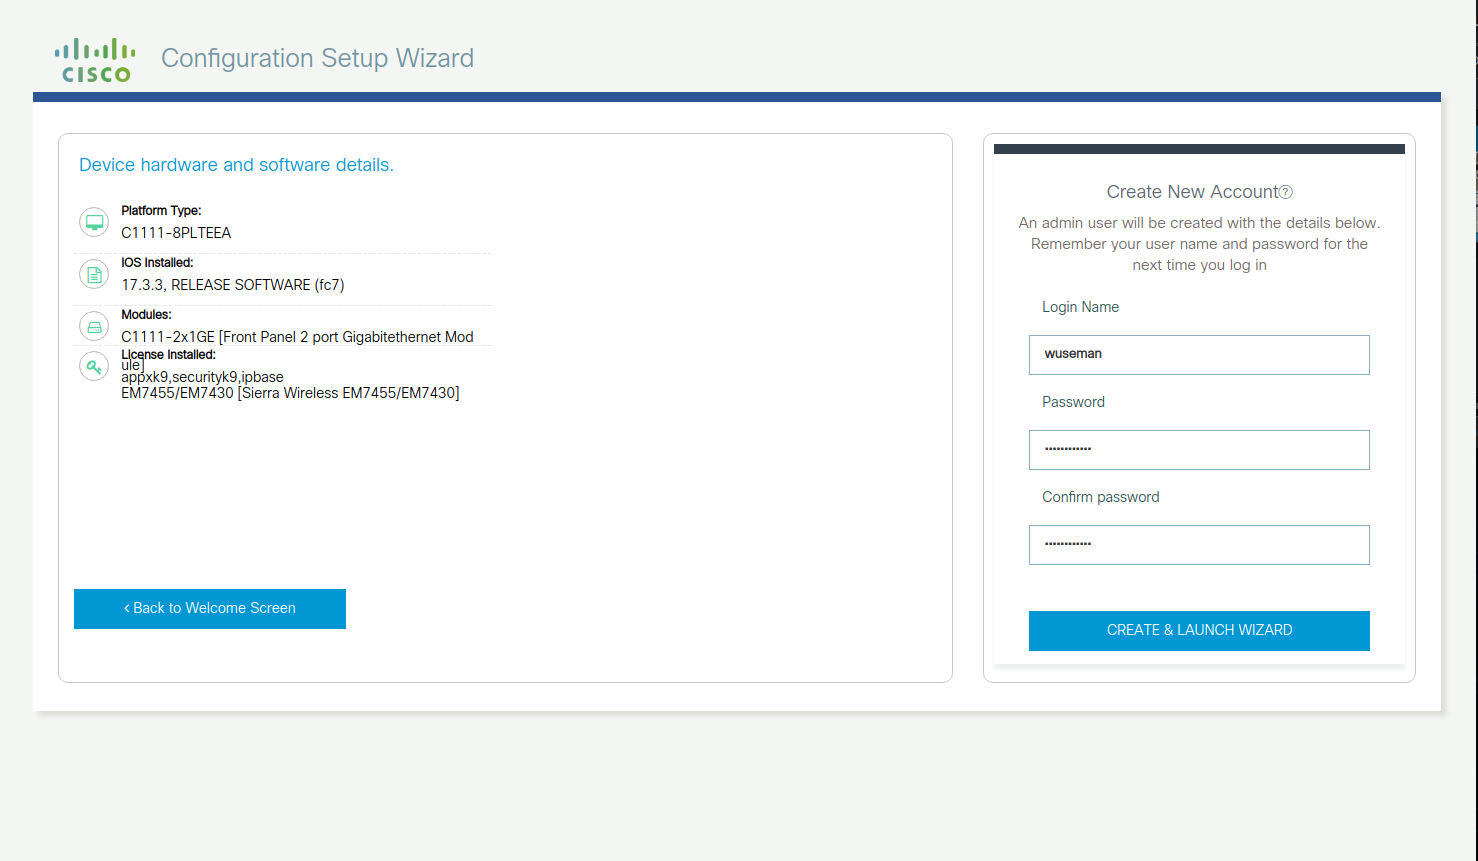Image resolution: width=1478 pixels, height=861 pixels.
Task: Click inside the Login Name field
Action: [1199, 354]
